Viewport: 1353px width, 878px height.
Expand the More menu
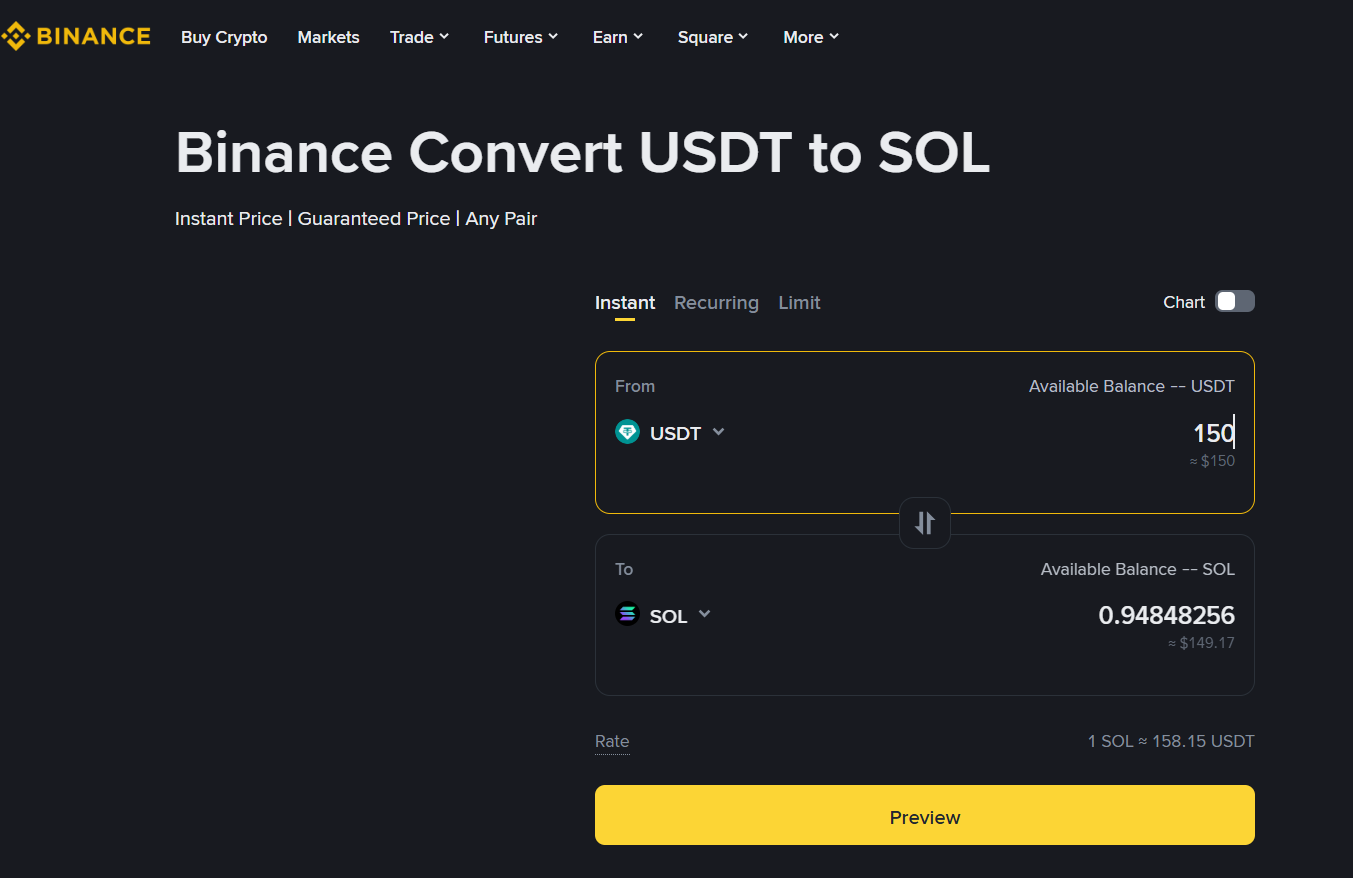pyautogui.click(x=811, y=37)
